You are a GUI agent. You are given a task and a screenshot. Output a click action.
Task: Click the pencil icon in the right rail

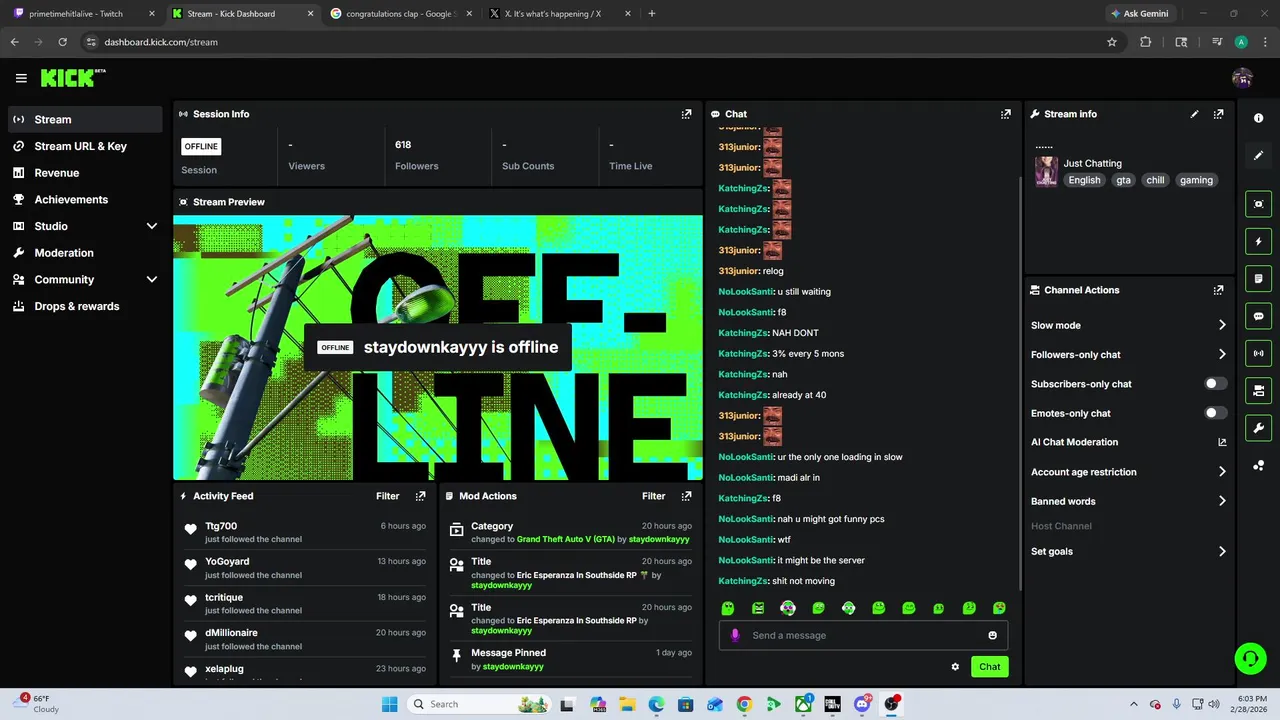[1258, 155]
